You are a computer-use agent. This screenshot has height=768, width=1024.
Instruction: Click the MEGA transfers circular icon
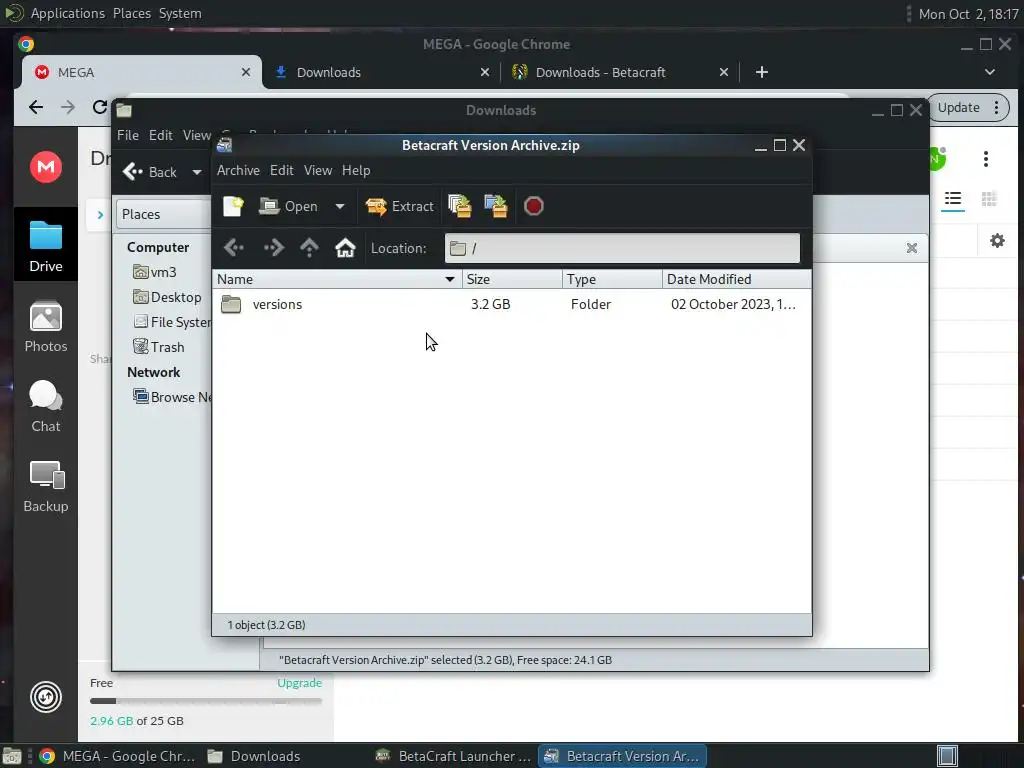46,697
